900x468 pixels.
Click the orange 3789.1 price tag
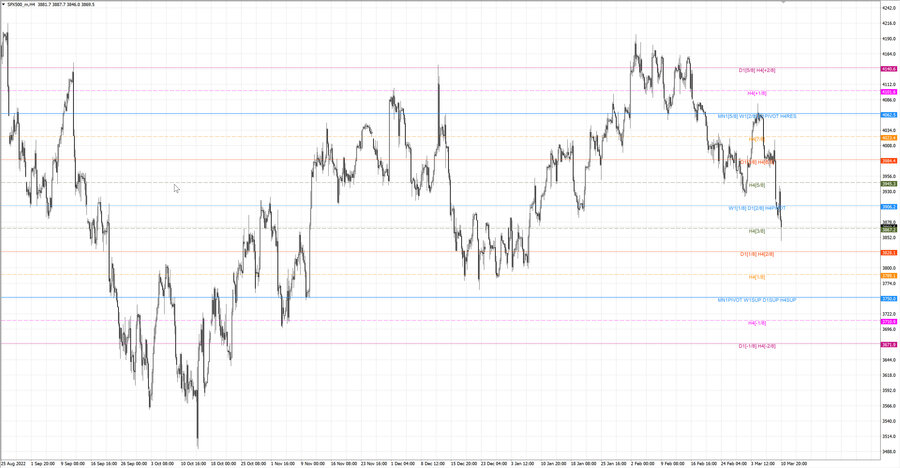(889, 276)
